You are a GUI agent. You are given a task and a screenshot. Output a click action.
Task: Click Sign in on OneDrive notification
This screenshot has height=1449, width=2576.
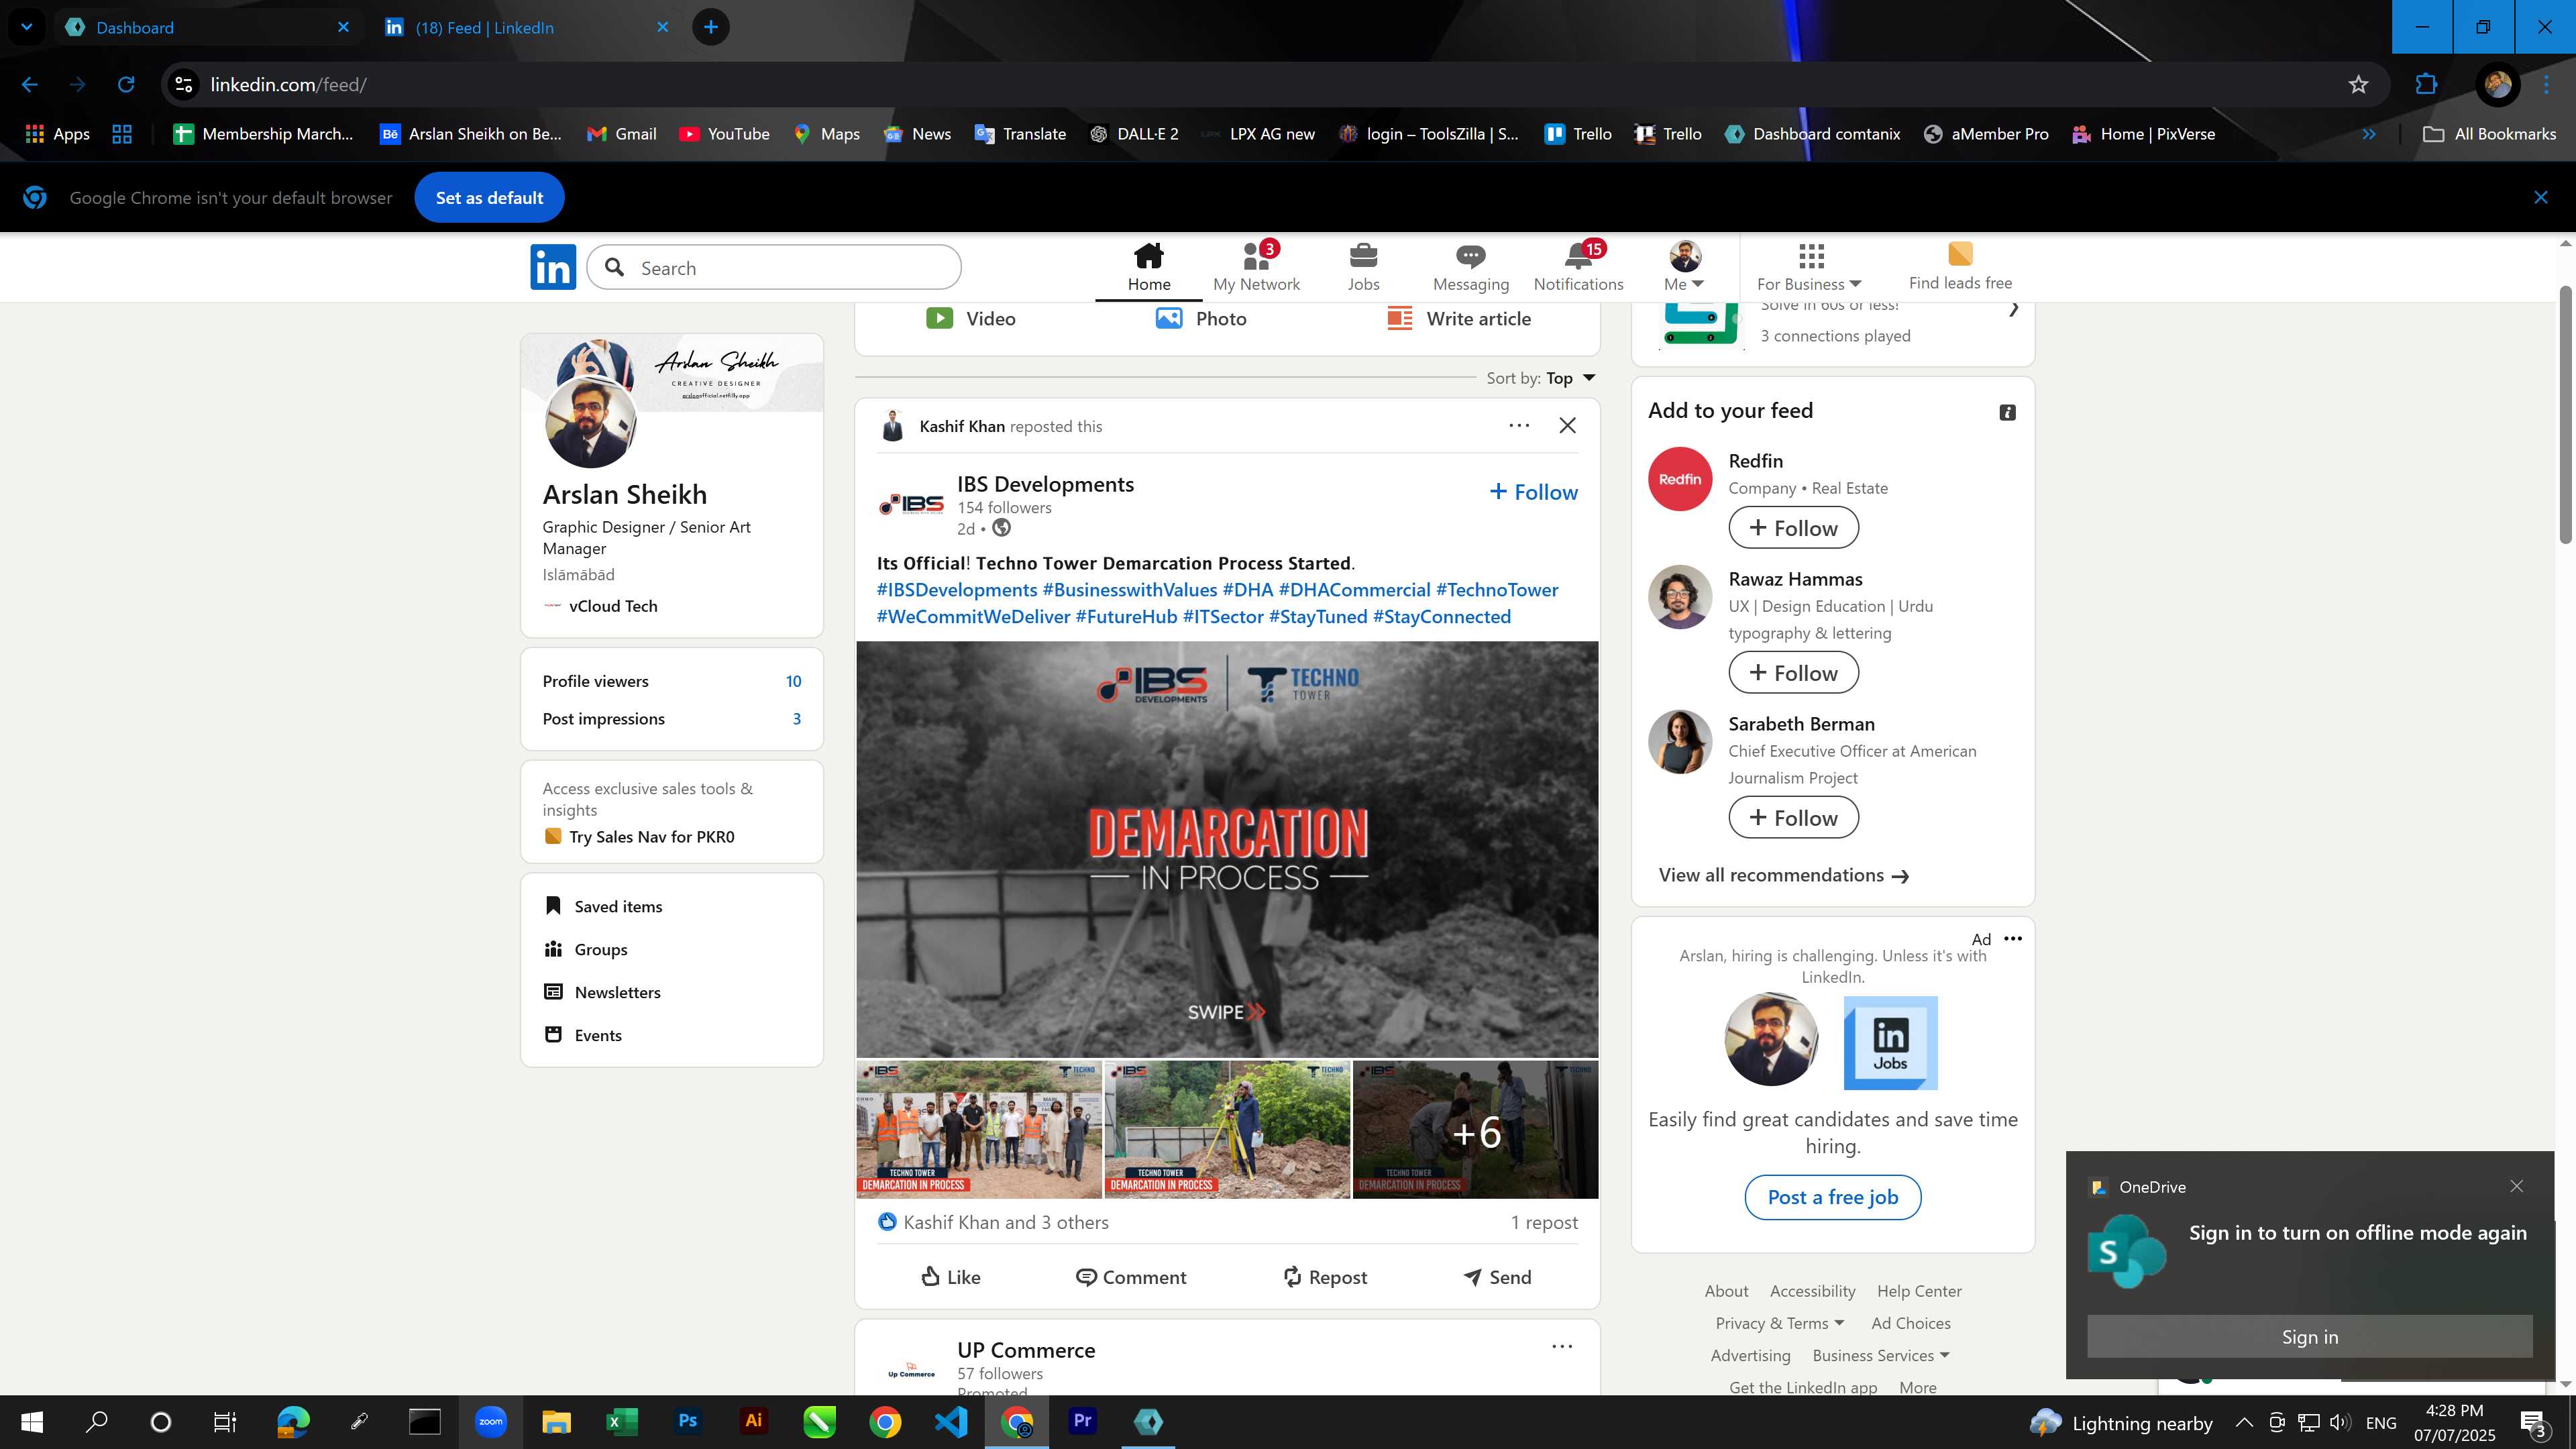(x=2309, y=1337)
